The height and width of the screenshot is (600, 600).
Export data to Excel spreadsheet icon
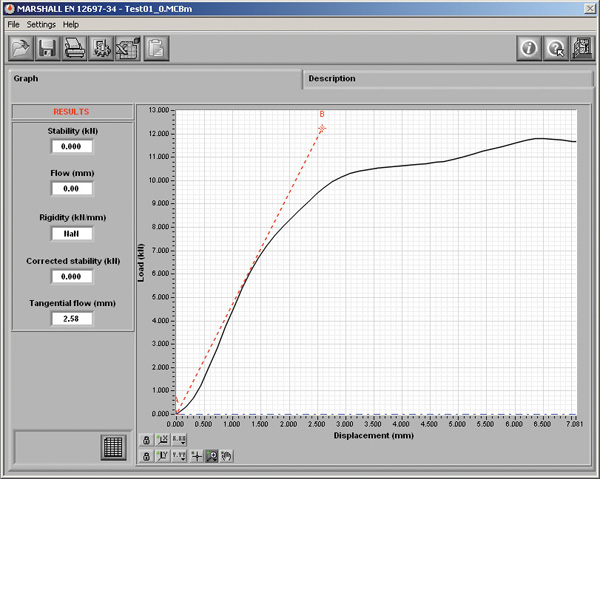(128, 48)
